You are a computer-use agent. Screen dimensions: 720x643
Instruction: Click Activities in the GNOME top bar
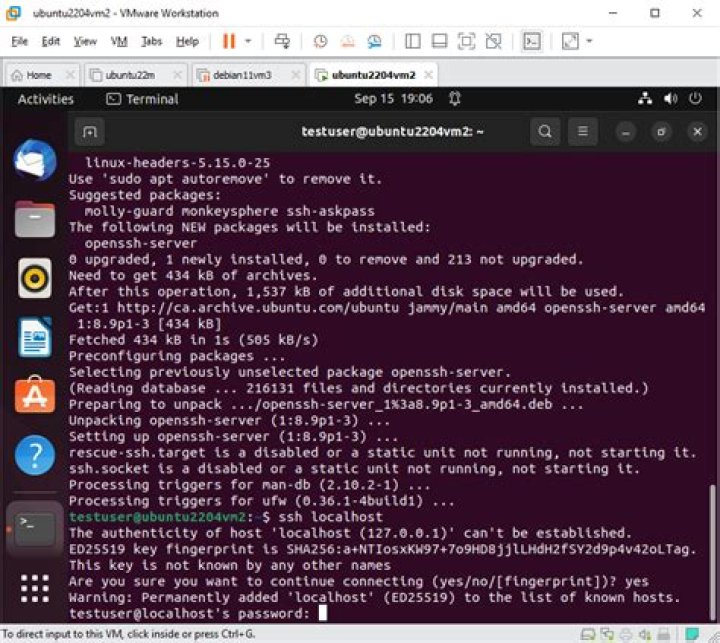click(45, 99)
